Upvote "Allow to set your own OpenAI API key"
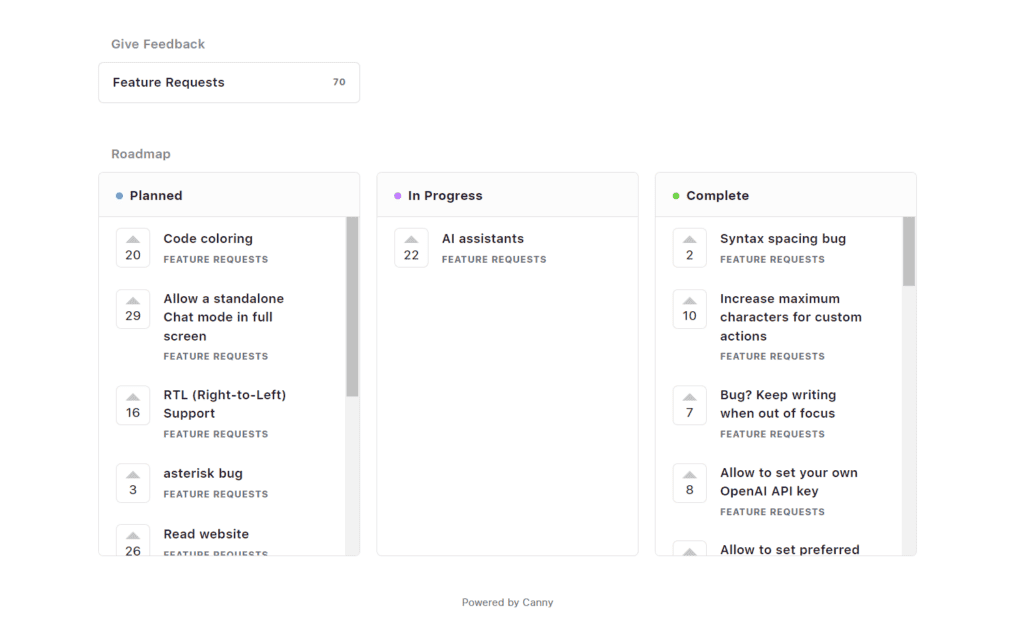This screenshot has width=1024, height=636. (x=689, y=482)
